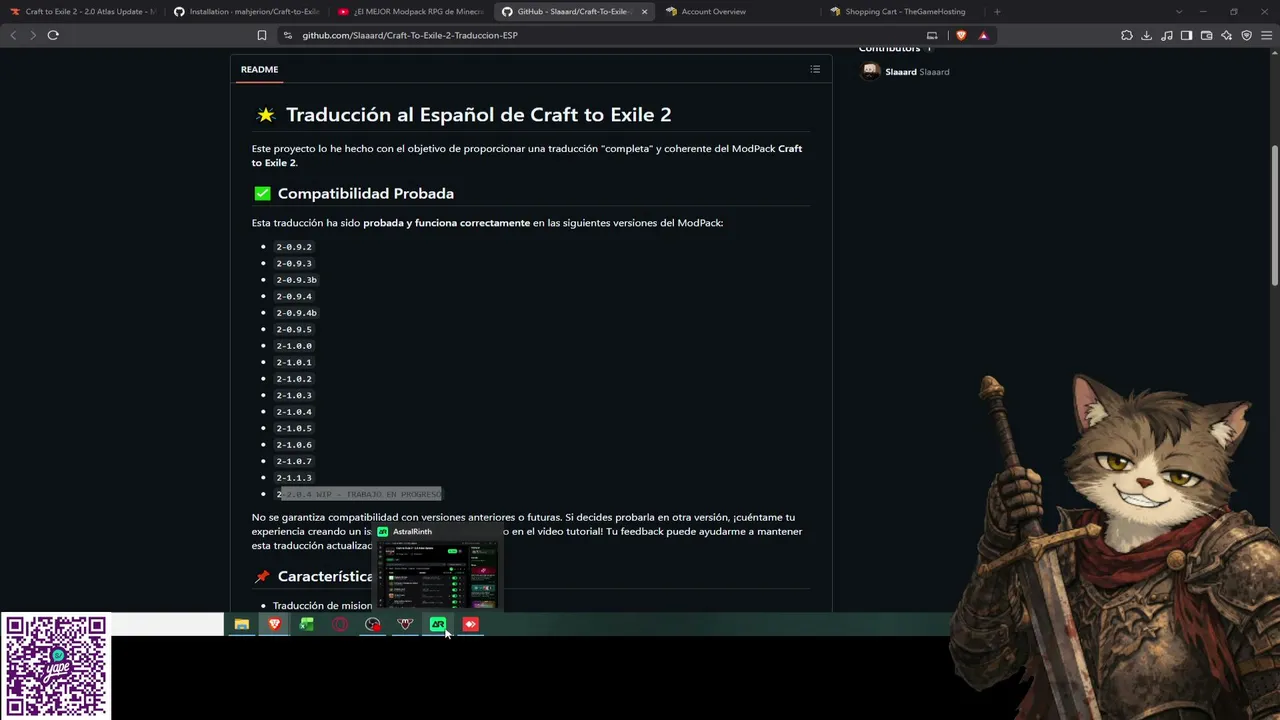
Task: Open the Extensions puzzle icon
Action: click(1127, 35)
